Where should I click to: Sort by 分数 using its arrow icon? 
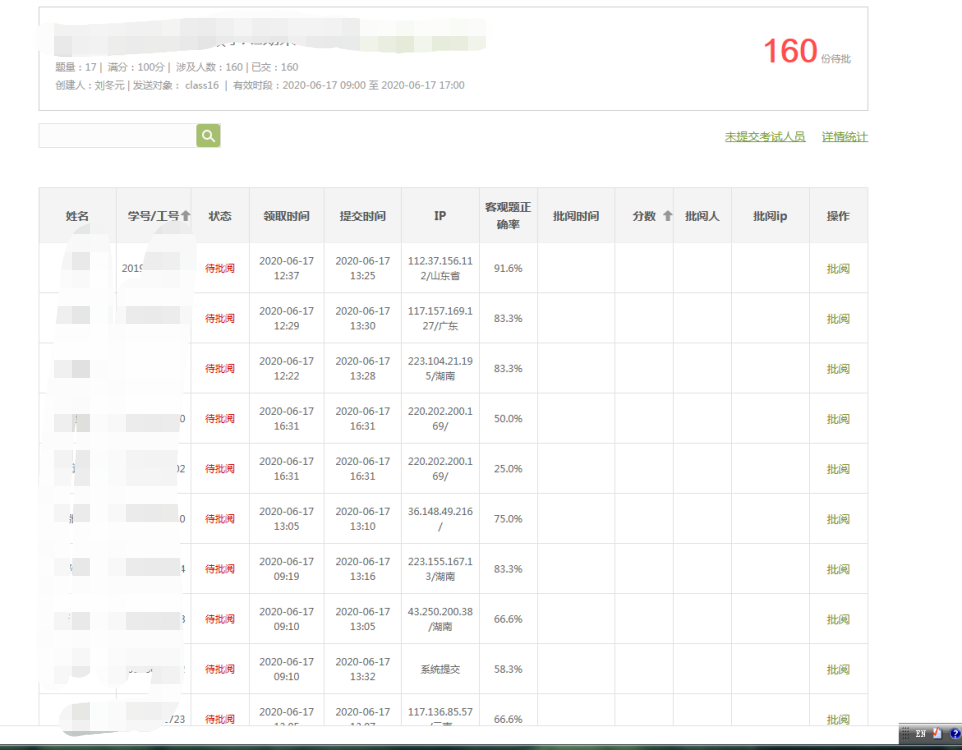pos(668,215)
